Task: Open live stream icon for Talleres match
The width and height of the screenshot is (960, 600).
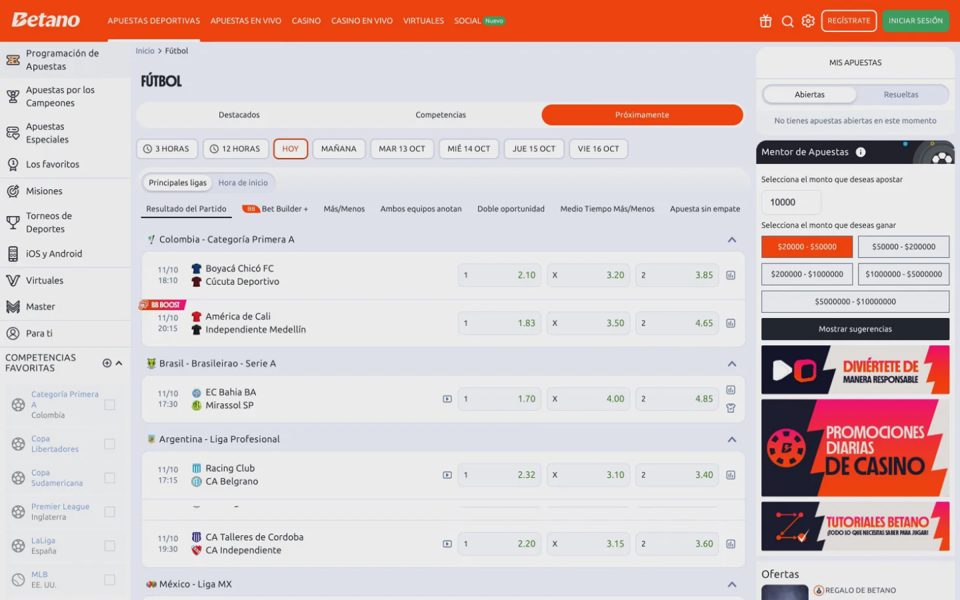Action: [447, 544]
